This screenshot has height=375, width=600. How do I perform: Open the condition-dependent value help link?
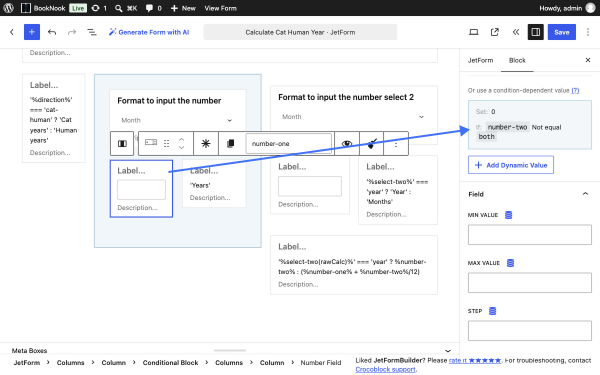point(575,90)
